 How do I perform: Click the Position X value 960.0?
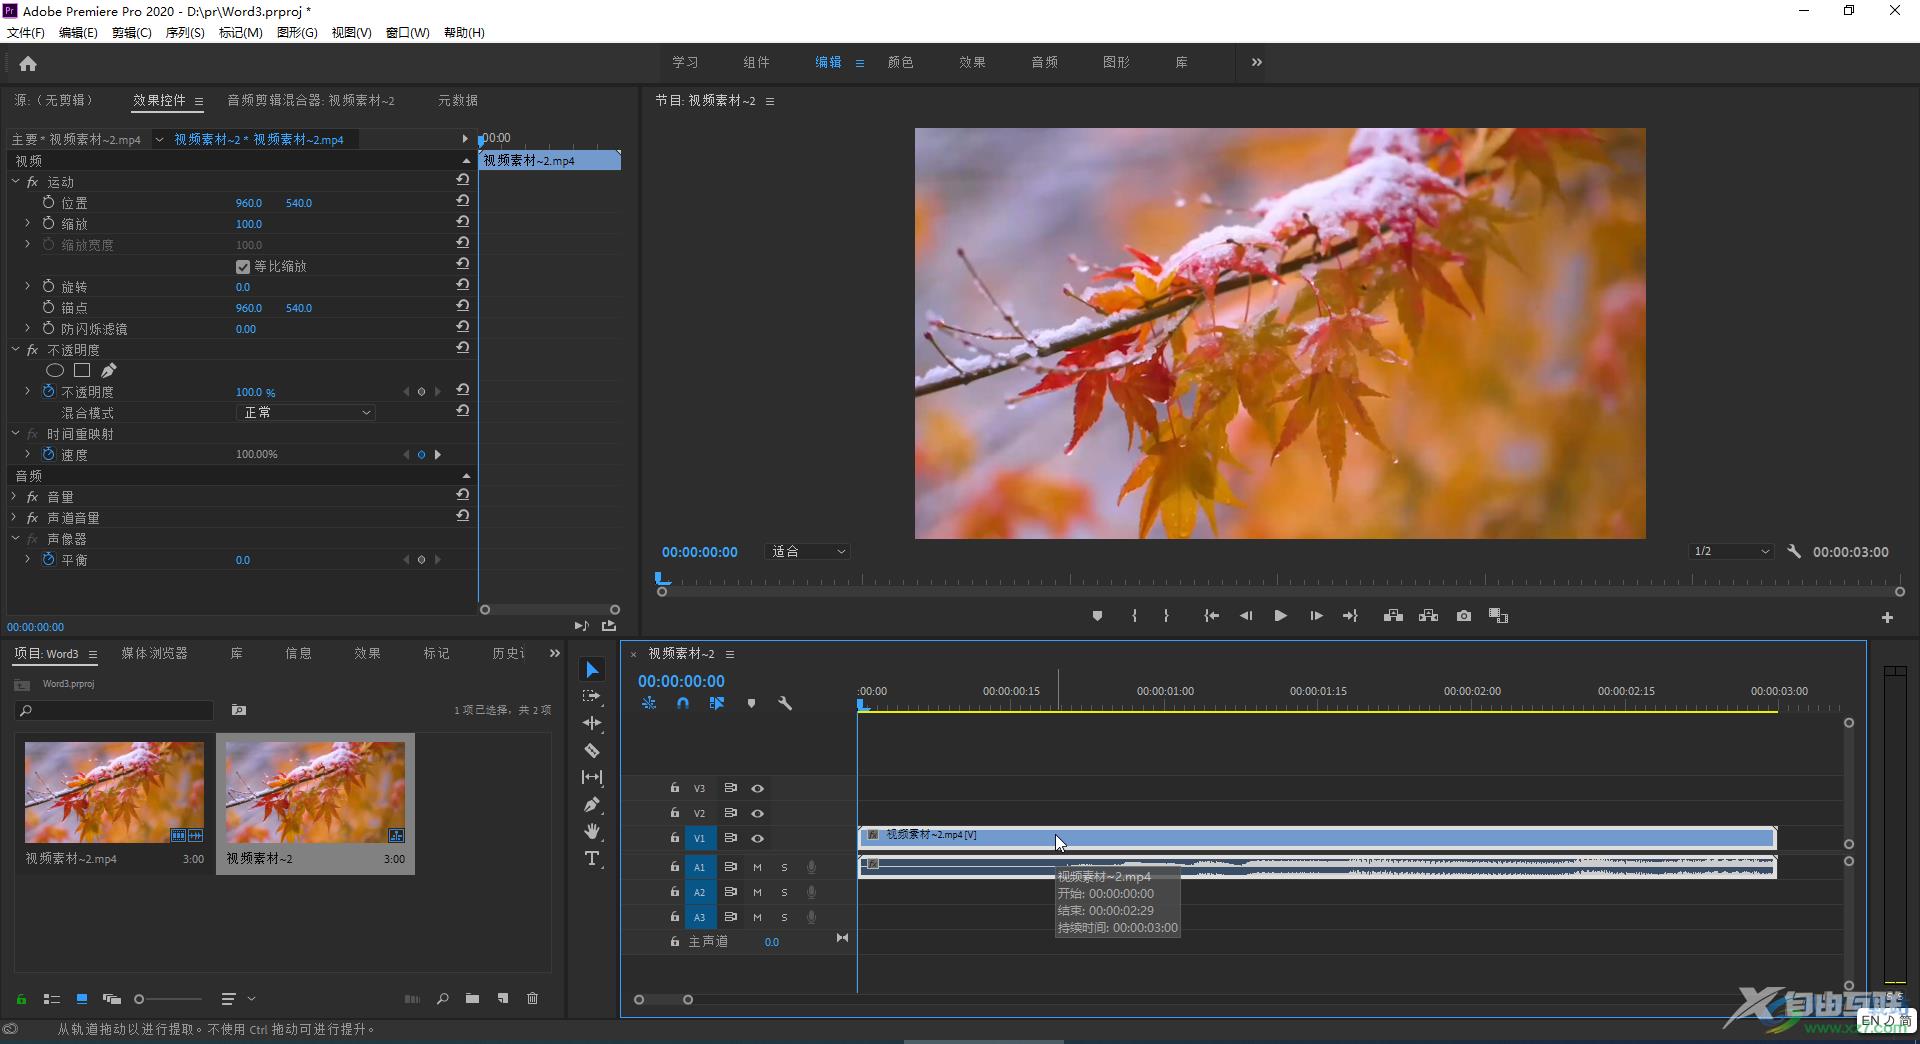[248, 203]
